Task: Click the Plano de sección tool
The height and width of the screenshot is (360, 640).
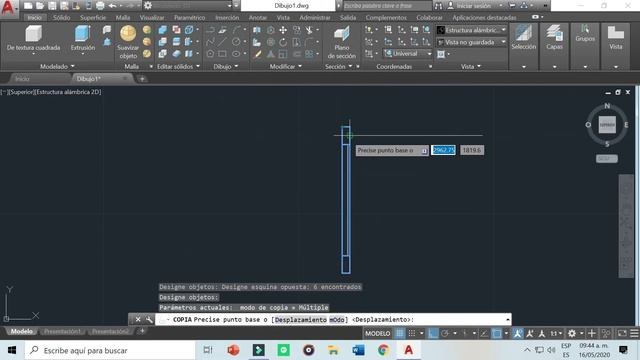Action: [342, 42]
